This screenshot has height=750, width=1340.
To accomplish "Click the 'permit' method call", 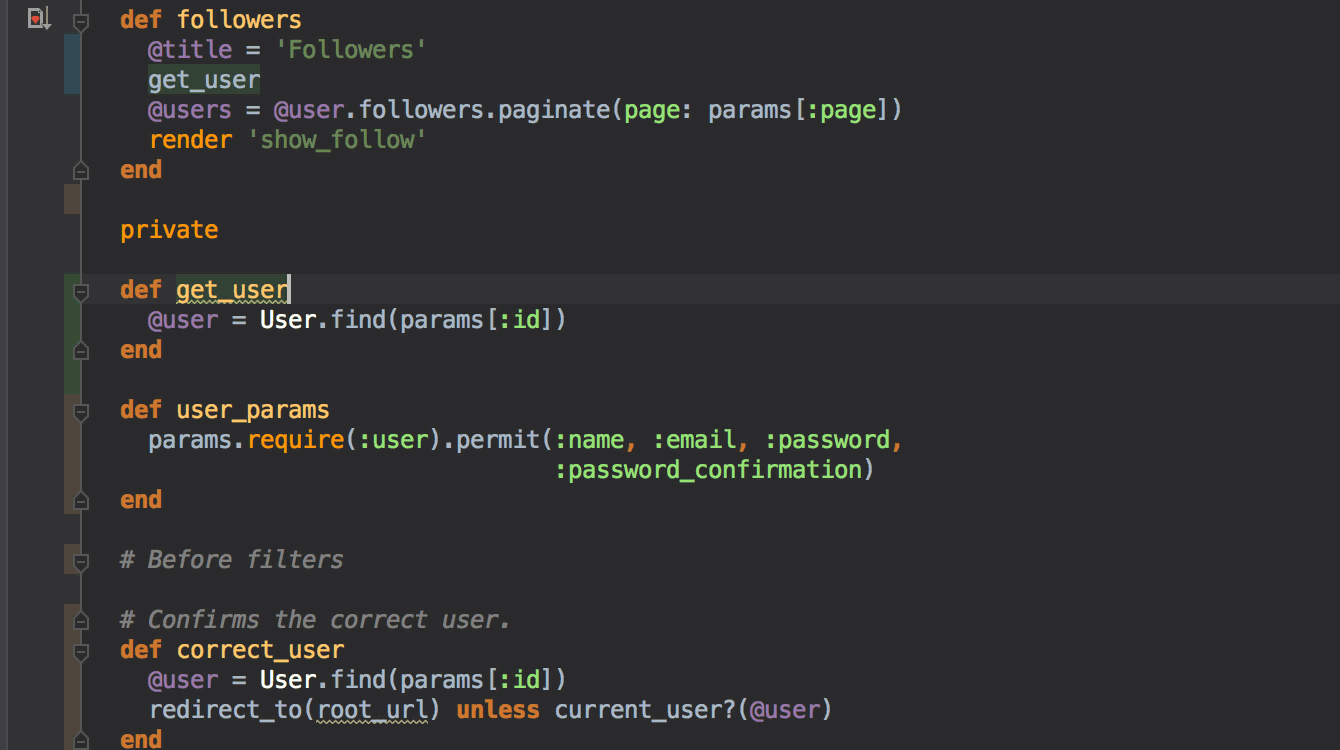I will (498, 440).
